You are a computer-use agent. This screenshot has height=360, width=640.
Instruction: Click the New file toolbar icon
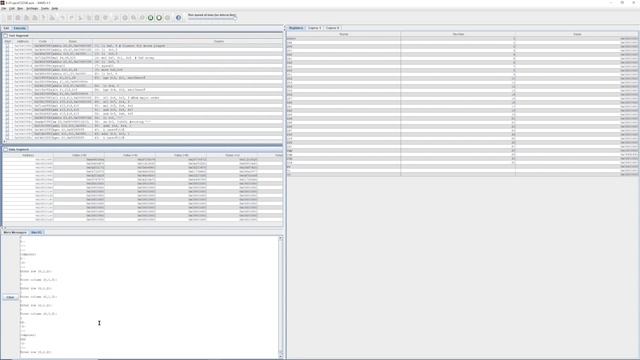[x=9, y=18]
